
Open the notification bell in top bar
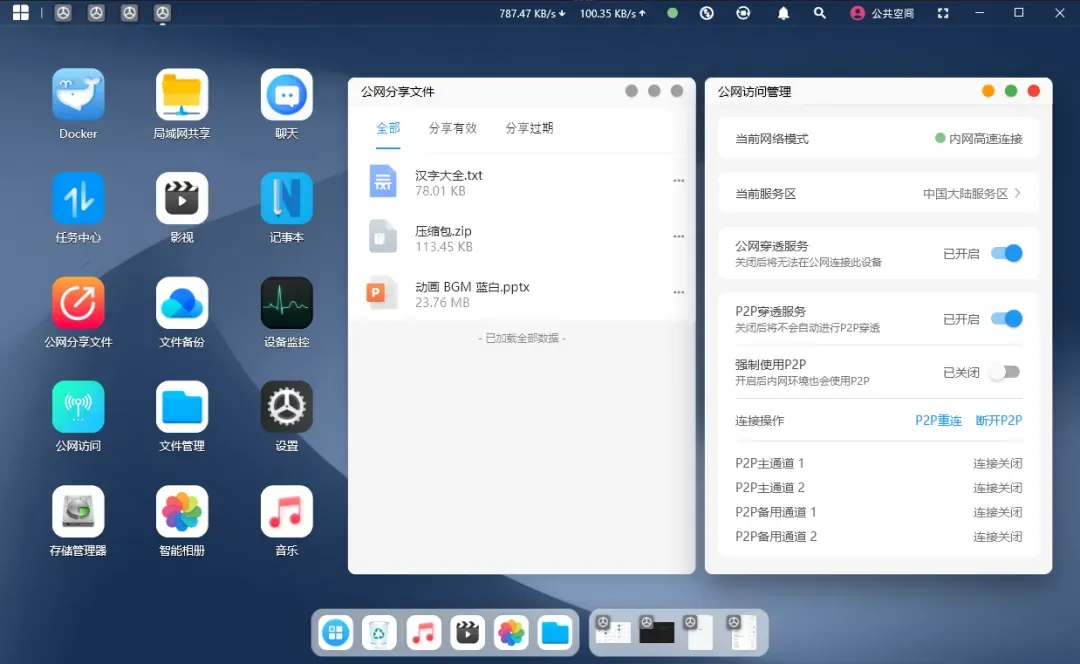783,13
